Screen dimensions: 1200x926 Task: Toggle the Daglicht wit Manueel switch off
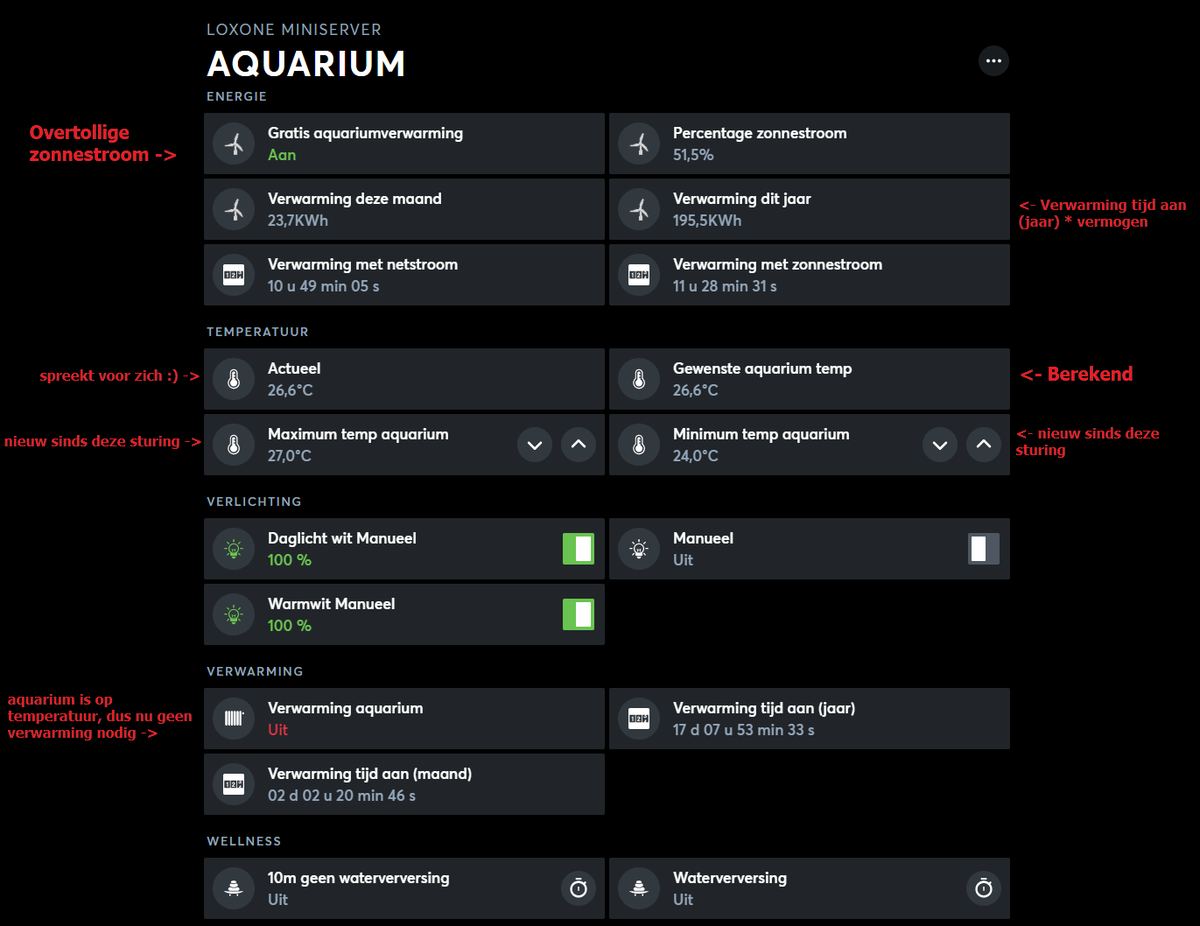click(578, 549)
